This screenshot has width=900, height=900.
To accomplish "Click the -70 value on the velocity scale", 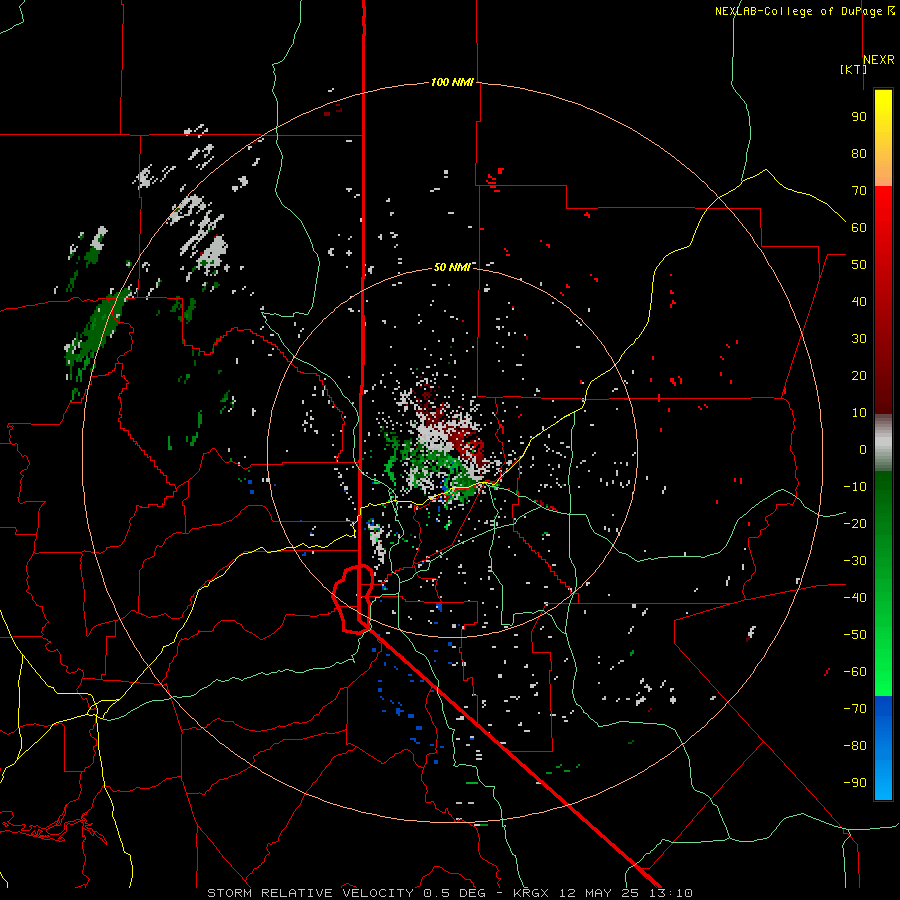I will point(855,709).
